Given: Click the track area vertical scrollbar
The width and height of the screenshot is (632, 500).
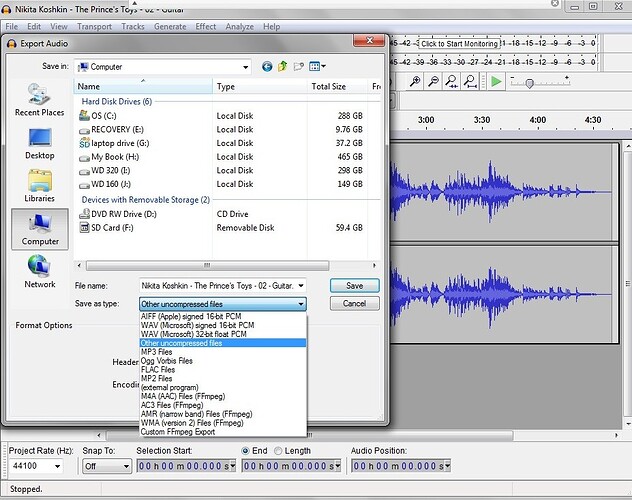Looking at the screenshot, I should point(628,284).
